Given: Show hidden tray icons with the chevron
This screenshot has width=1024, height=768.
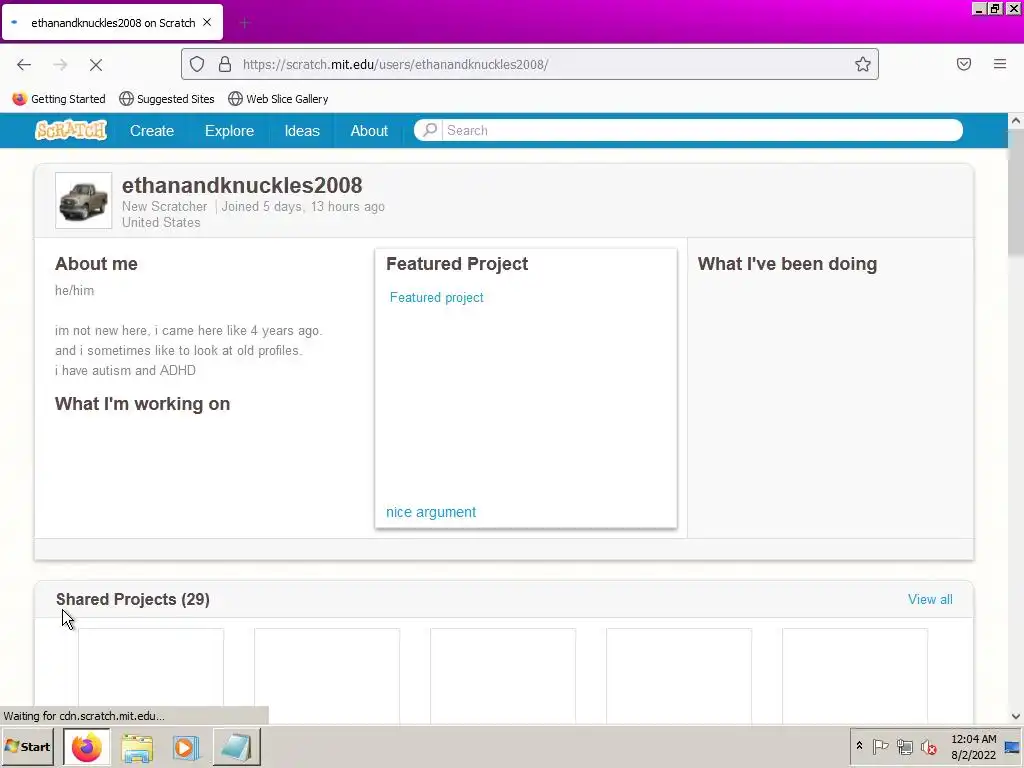Looking at the screenshot, I should (859, 746).
